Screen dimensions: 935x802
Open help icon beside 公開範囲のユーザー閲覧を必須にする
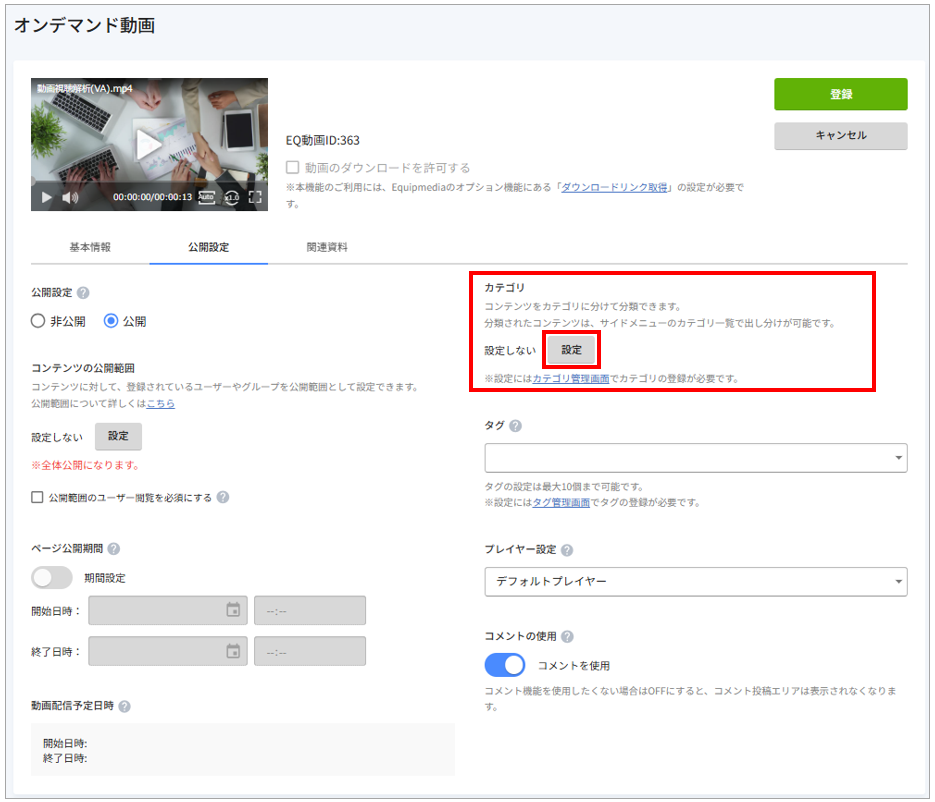223,497
